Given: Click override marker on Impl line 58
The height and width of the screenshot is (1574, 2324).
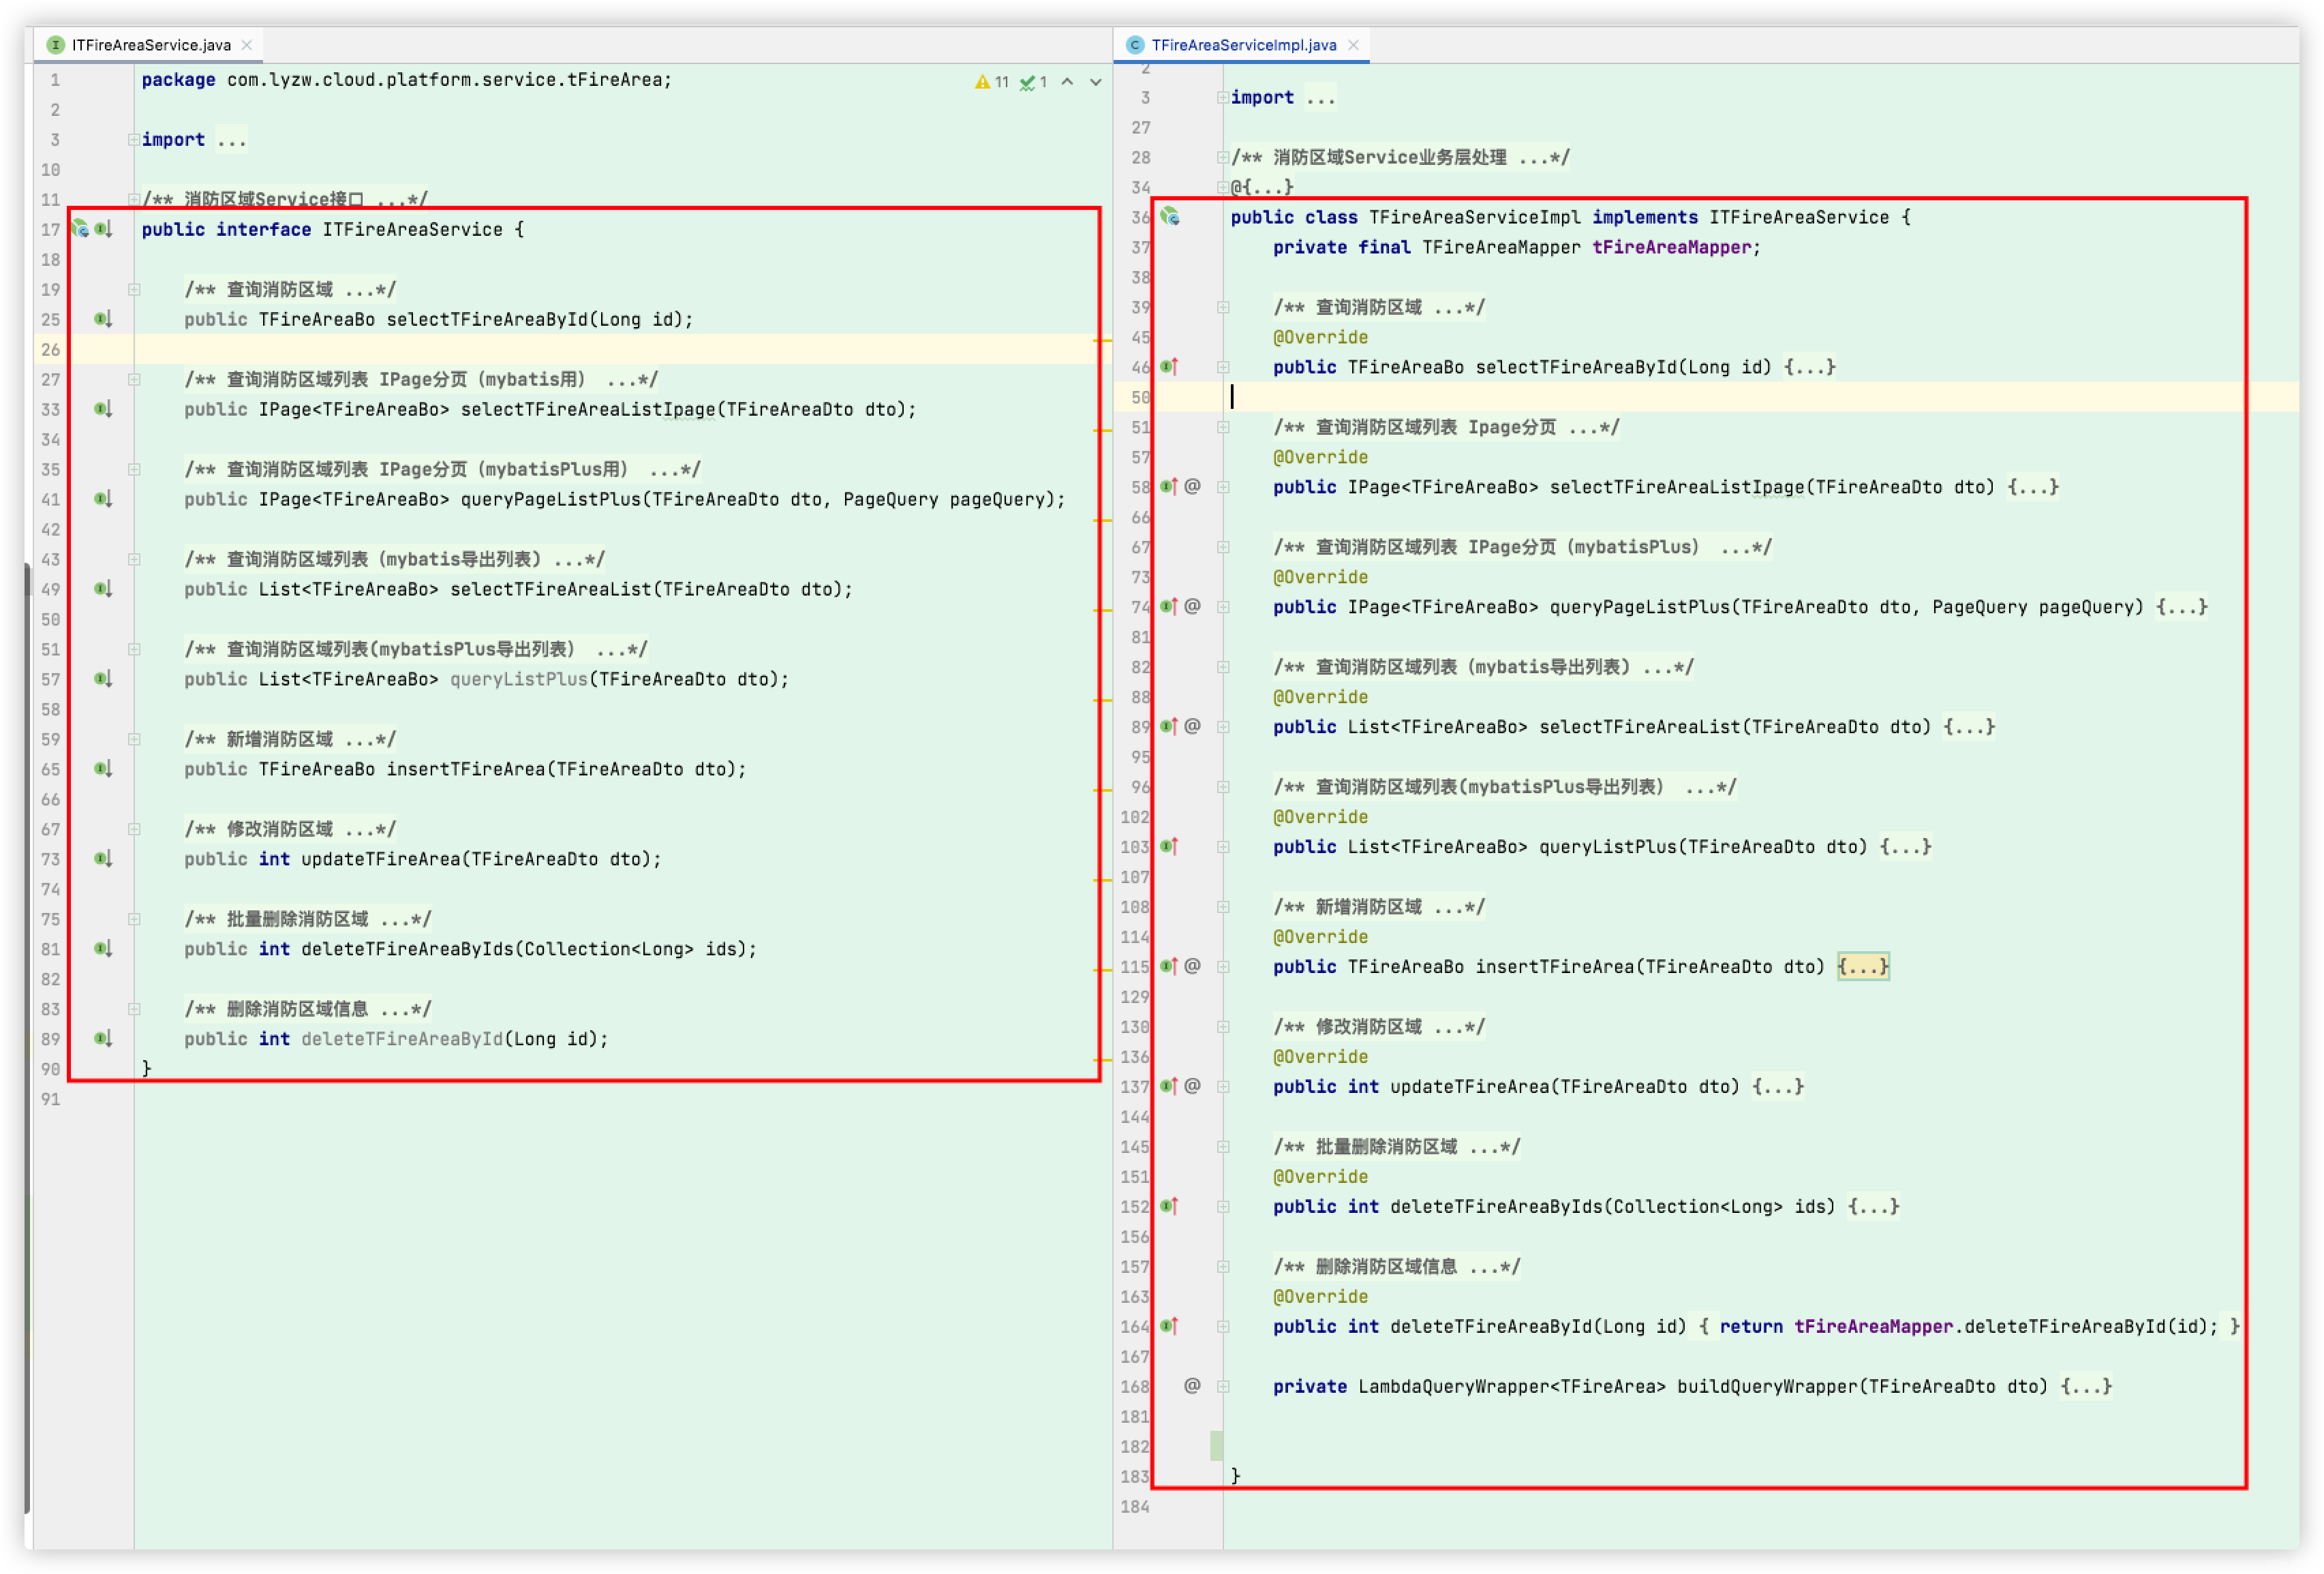Looking at the screenshot, I should point(1169,487).
